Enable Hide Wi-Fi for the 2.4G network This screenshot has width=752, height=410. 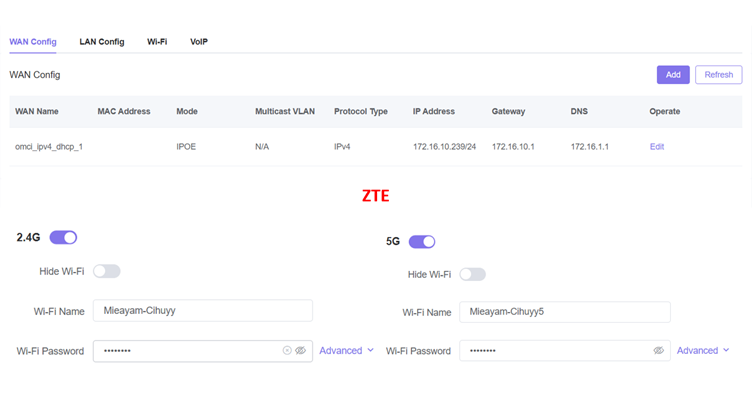tap(106, 271)
